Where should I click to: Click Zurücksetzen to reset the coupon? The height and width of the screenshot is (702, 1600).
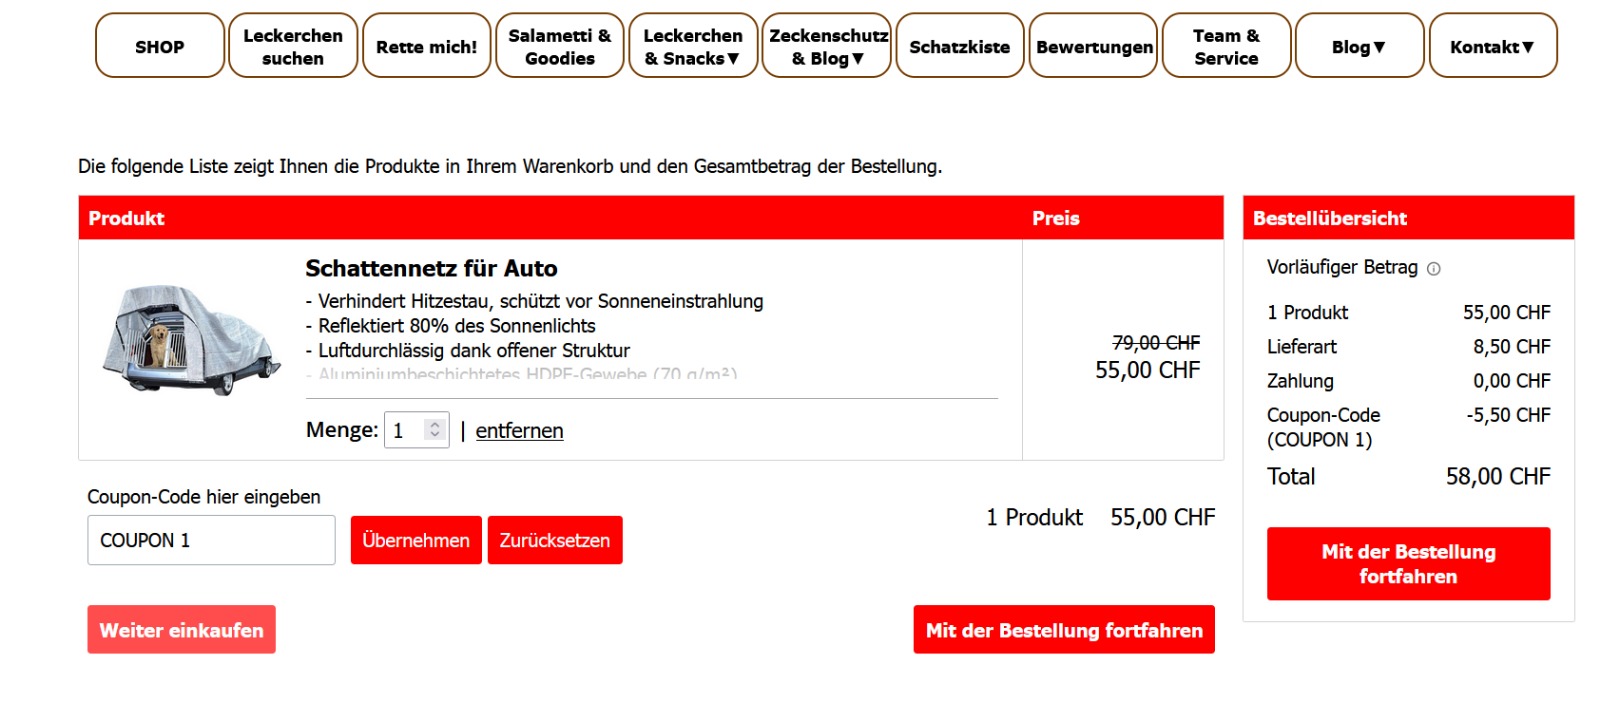[x=555, y=540]
